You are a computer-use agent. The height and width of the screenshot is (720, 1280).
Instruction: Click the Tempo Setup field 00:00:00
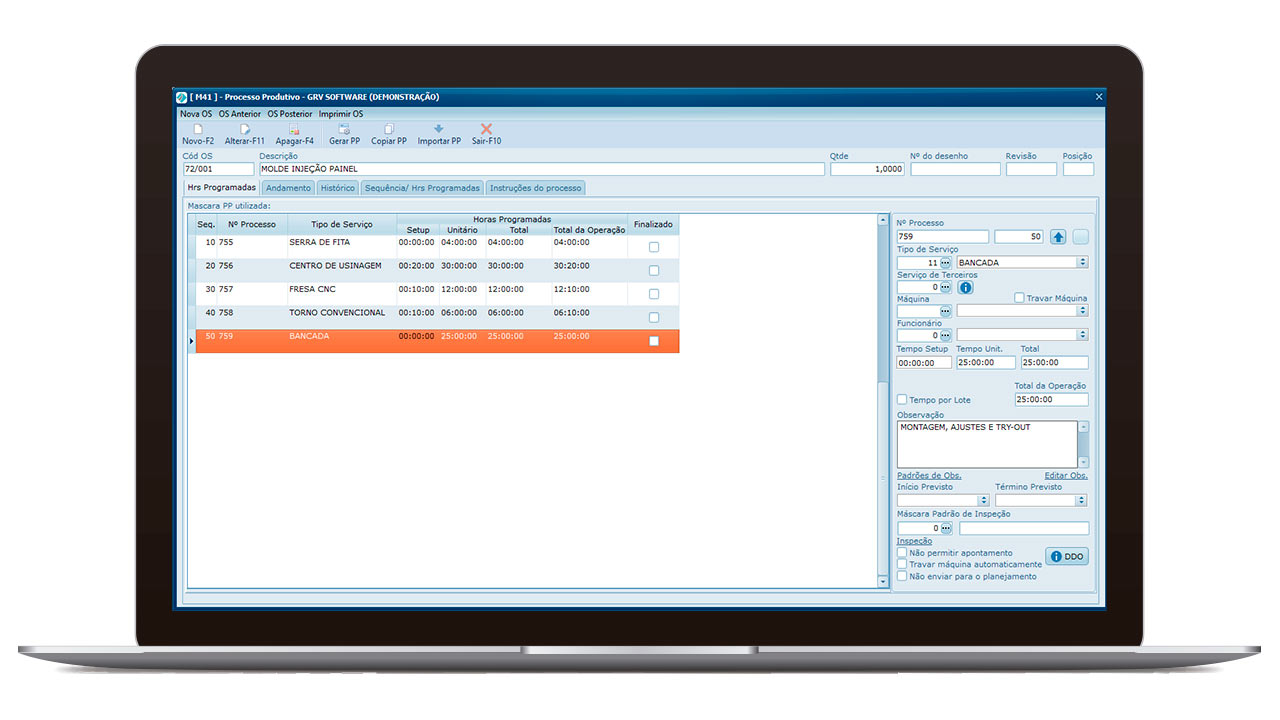(x=924, y=362)
